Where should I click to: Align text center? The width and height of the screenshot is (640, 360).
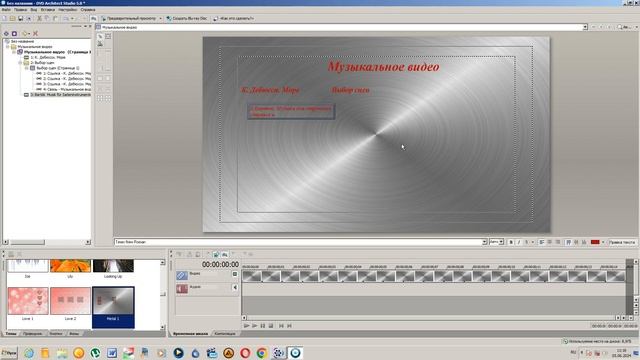[x=550, y=242]
